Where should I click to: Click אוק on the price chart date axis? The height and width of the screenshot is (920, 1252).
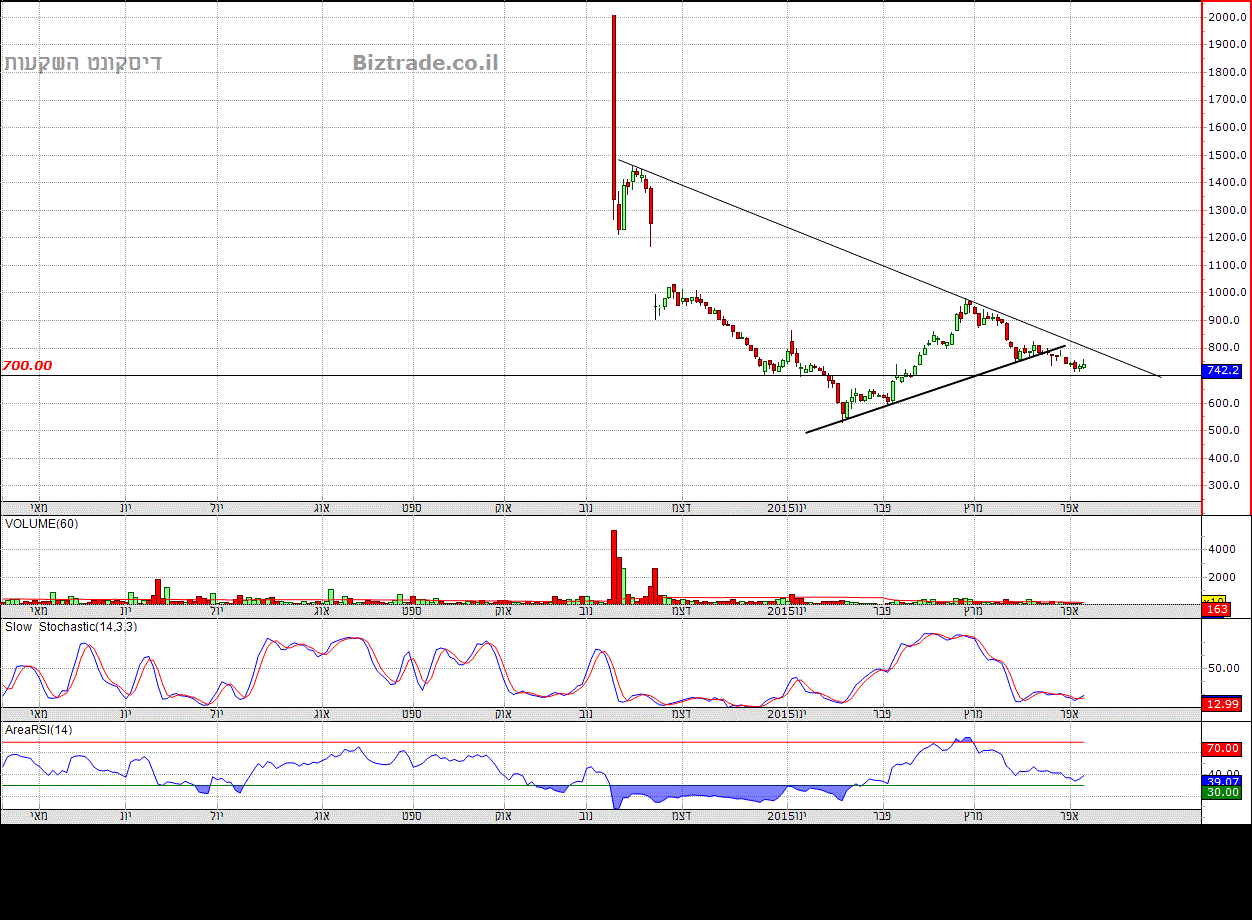504,508
